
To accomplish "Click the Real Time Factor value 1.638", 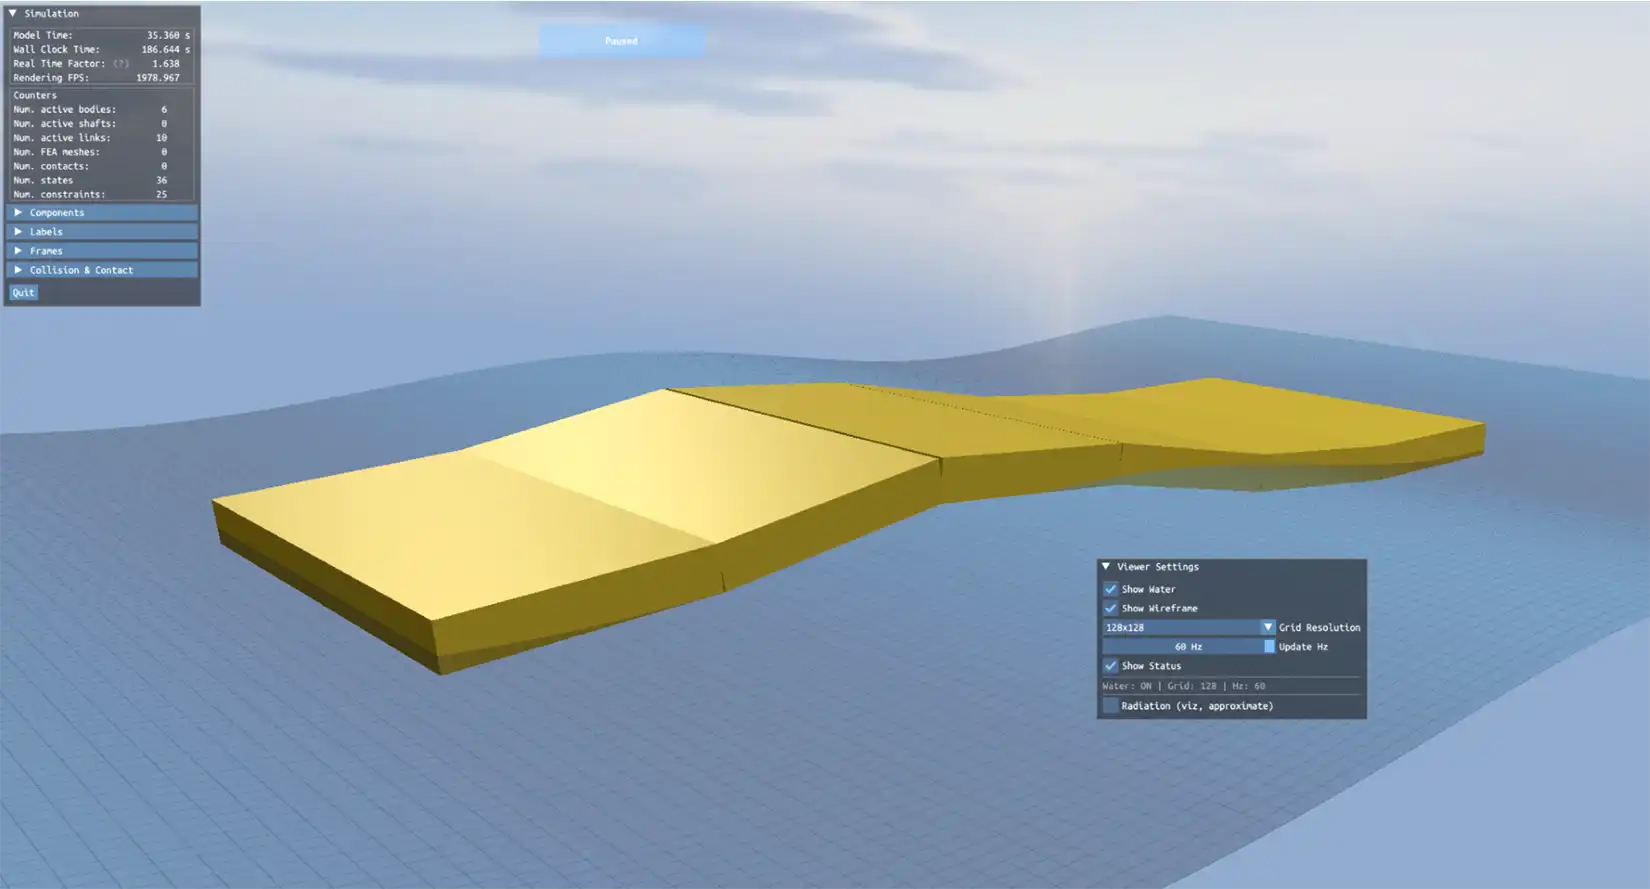I will pos(166,63).
